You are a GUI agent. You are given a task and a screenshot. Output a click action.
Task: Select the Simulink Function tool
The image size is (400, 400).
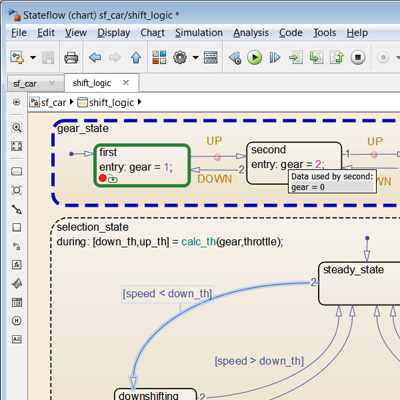(17, 246)
